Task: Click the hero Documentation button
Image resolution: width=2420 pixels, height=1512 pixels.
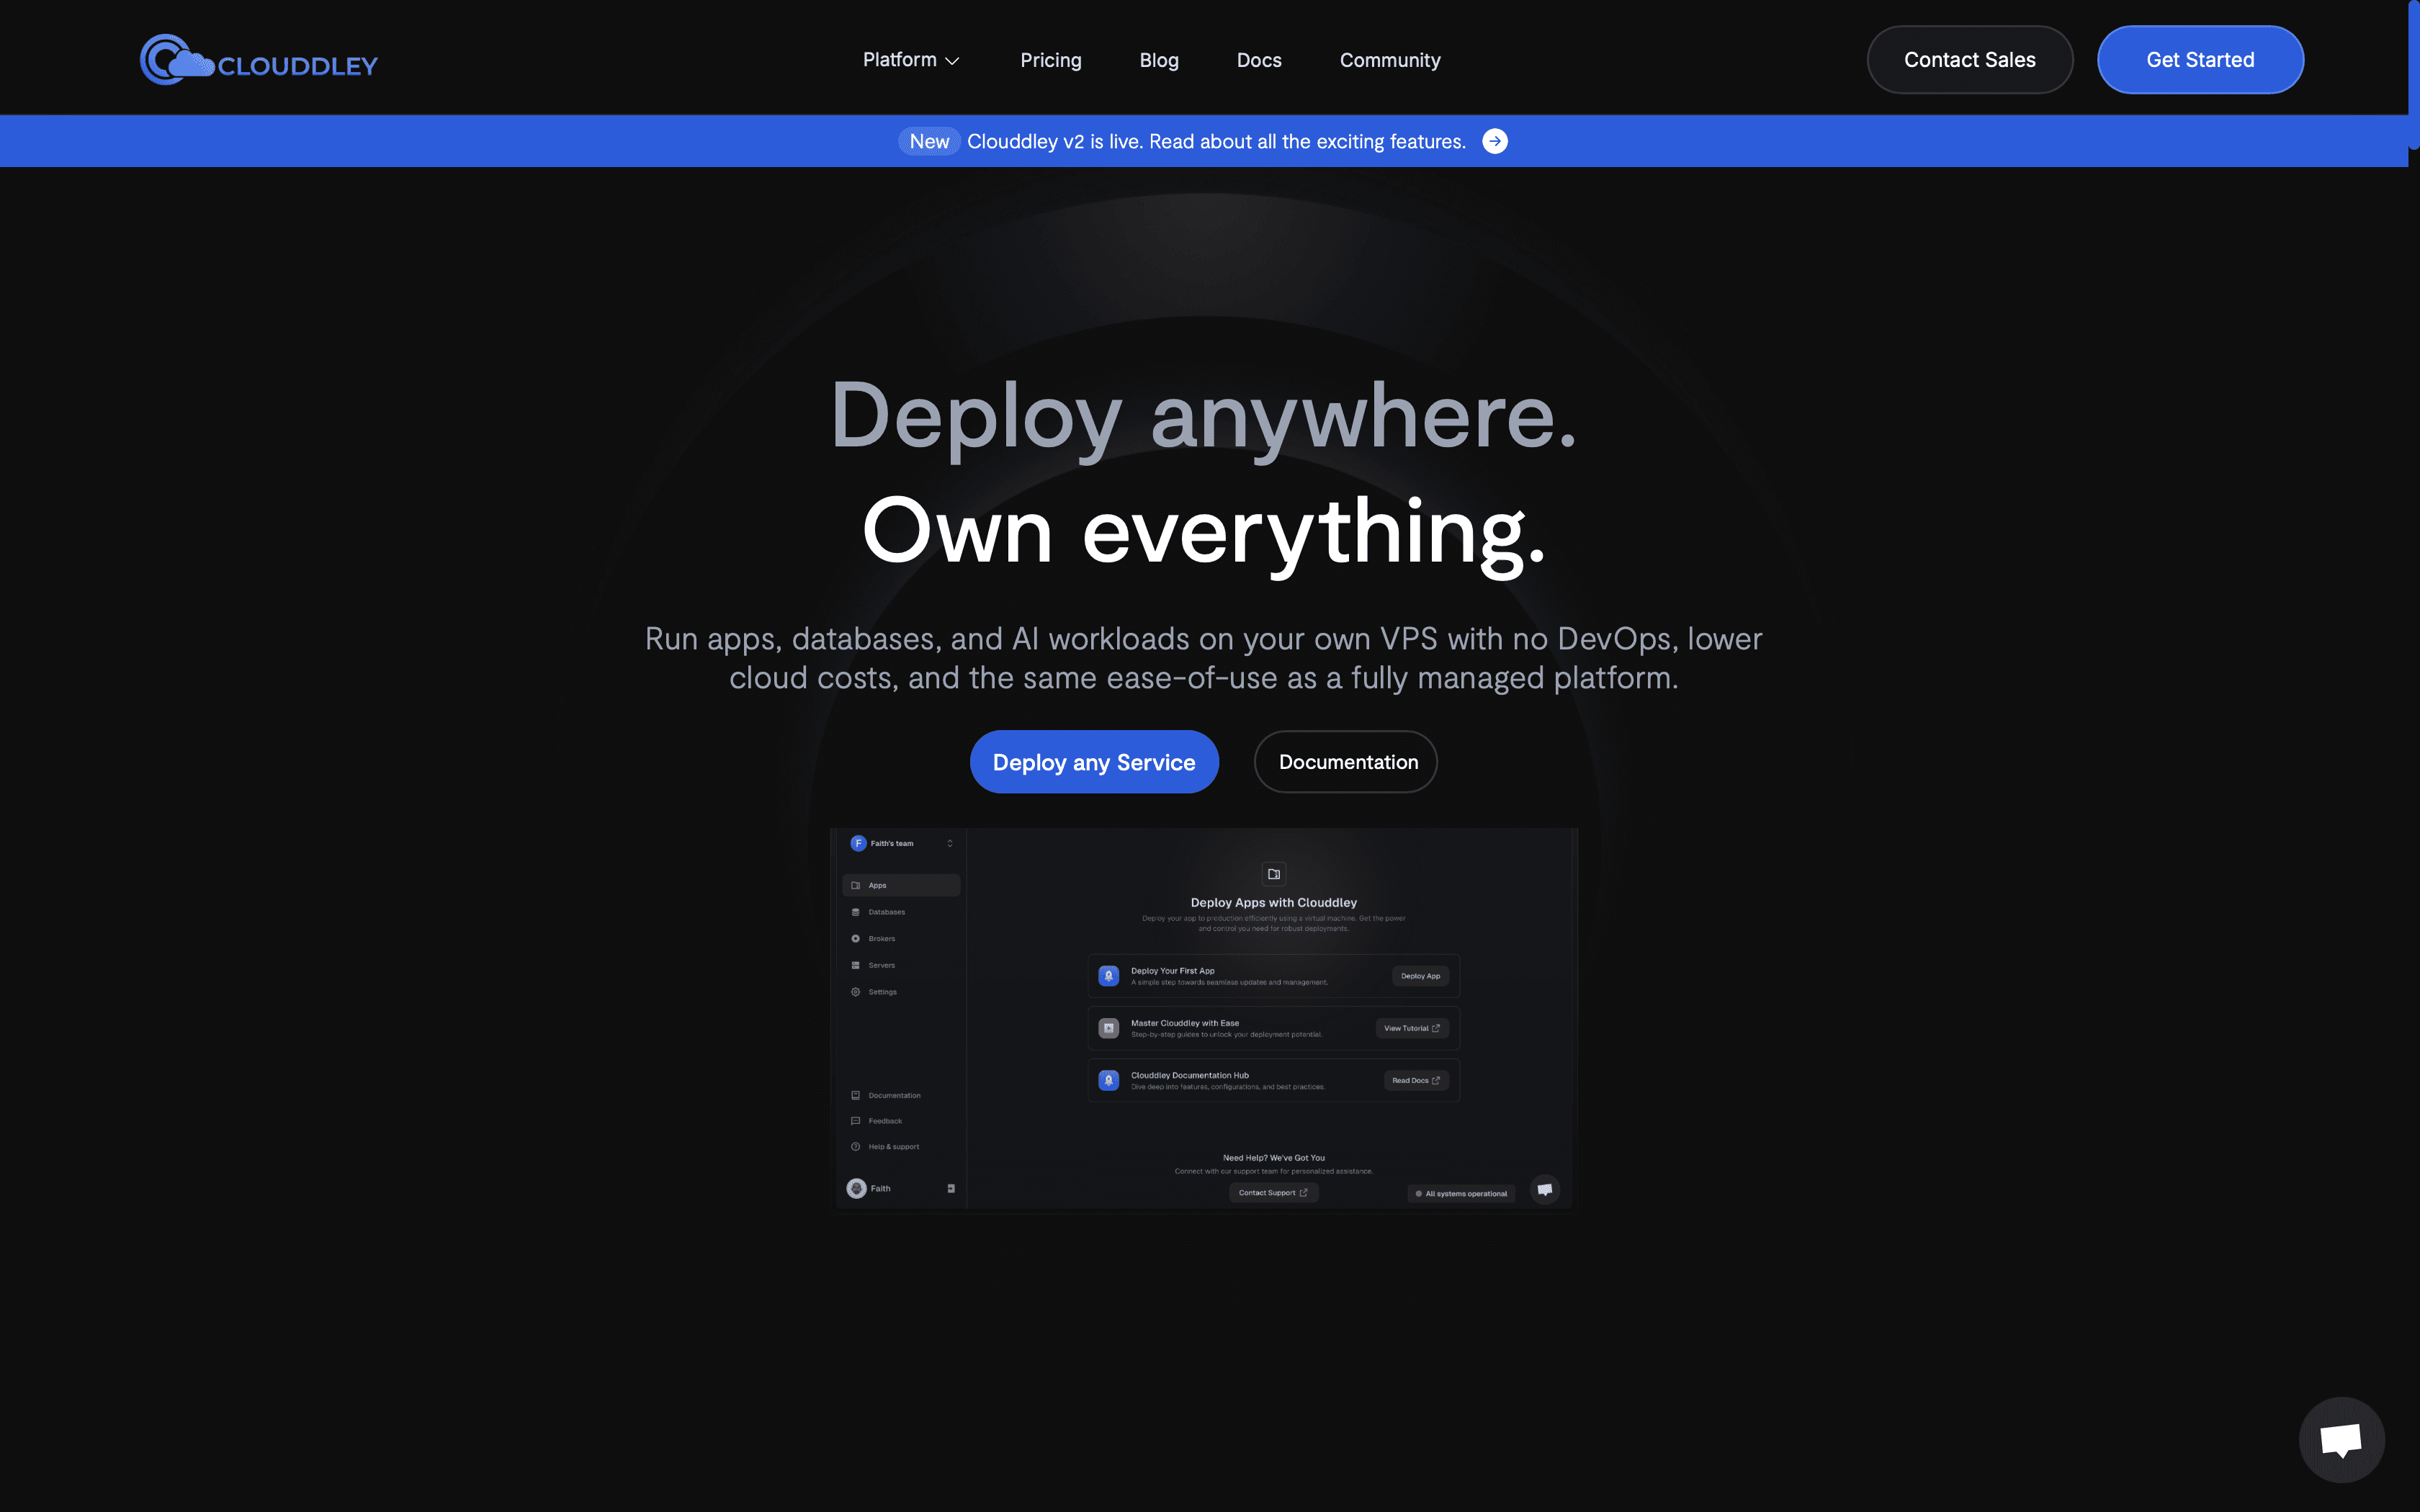Action: [1346, 762]
